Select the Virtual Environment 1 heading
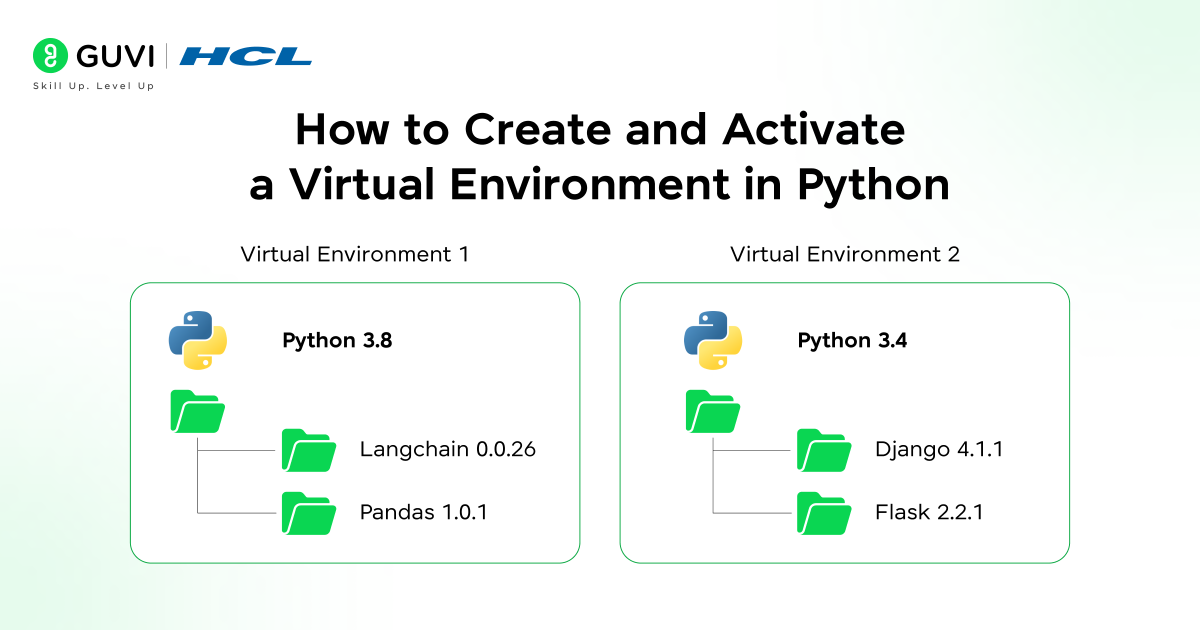The width and height of the screenshot is (1200, 630). pyautogui.click(x=356, y=254)
